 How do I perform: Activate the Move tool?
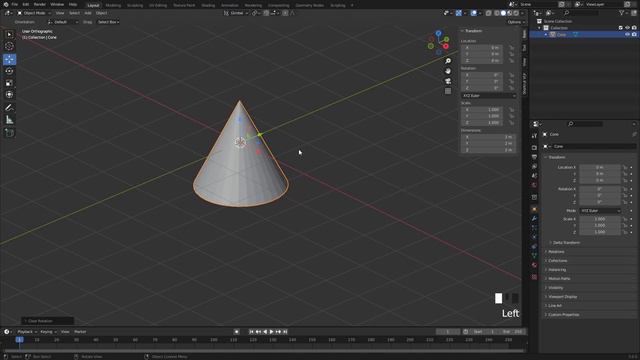pos(9,59)
